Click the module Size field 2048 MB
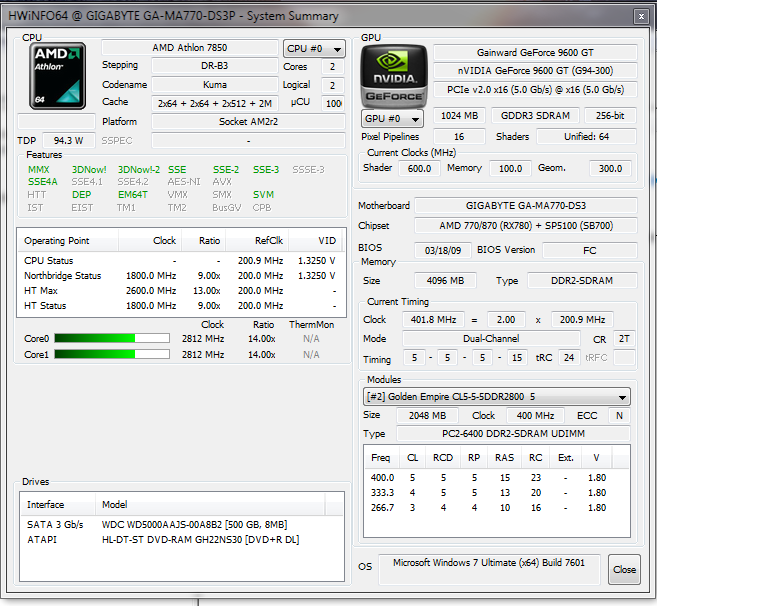Viewport: 768px width, 614px height. (427, 416)
